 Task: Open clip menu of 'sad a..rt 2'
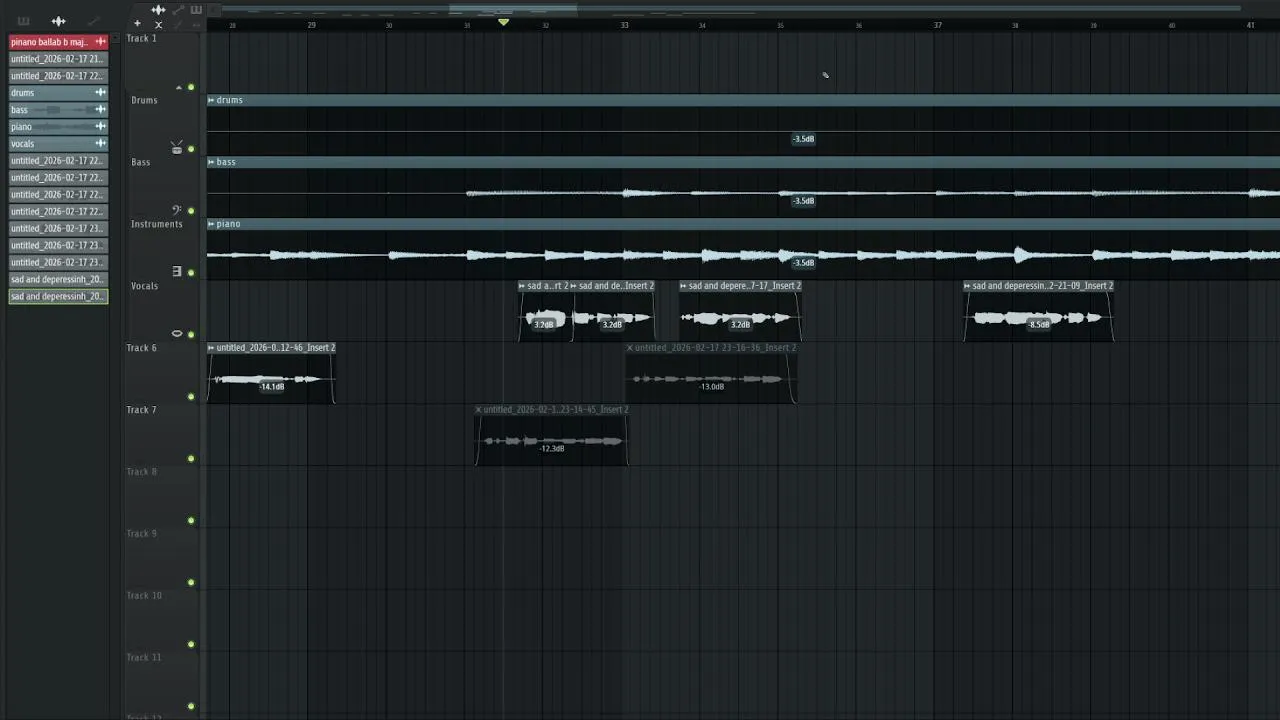(522, 286)
